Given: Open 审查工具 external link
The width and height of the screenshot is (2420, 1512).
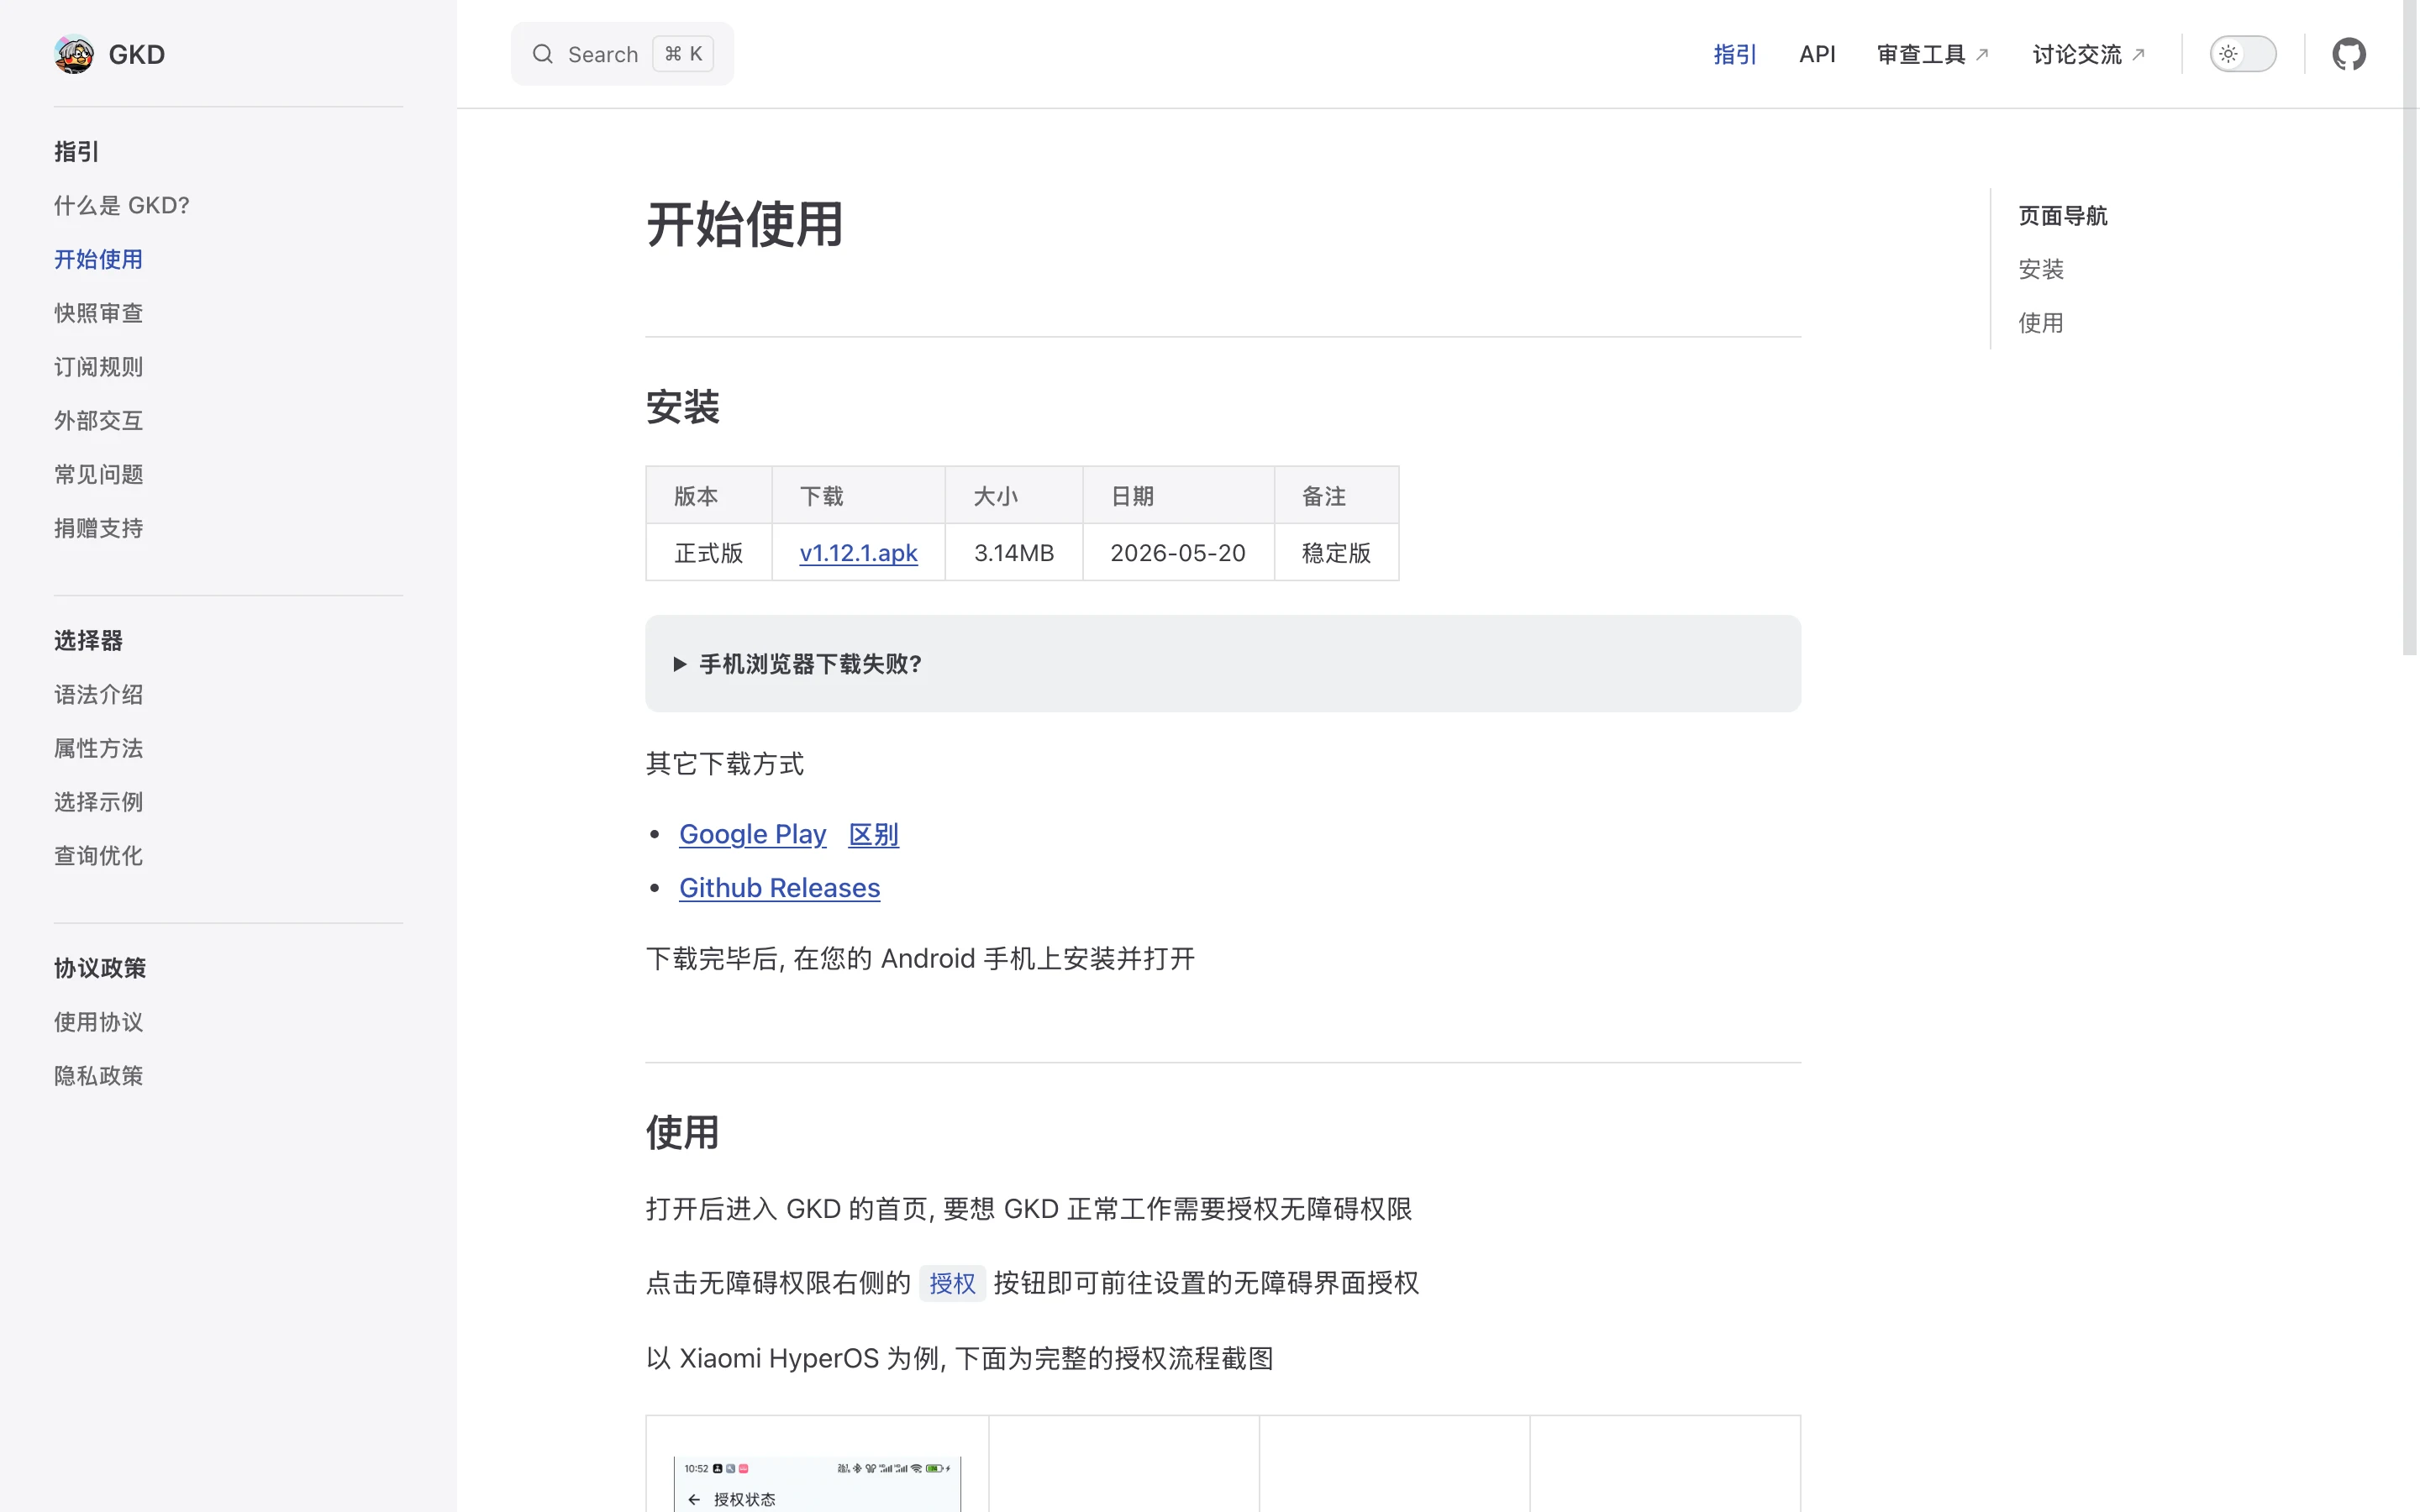Looking at the screenshot, I should [x=1932, y=54].
